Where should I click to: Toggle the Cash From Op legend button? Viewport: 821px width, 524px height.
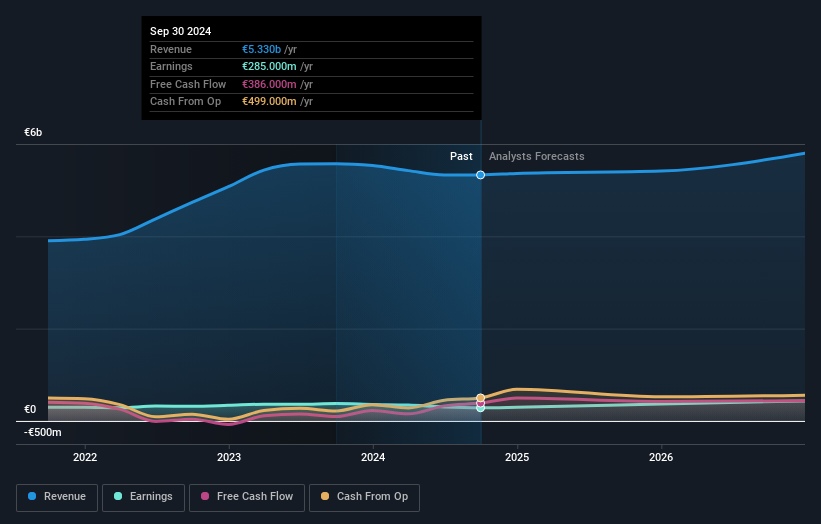[364, 497]
